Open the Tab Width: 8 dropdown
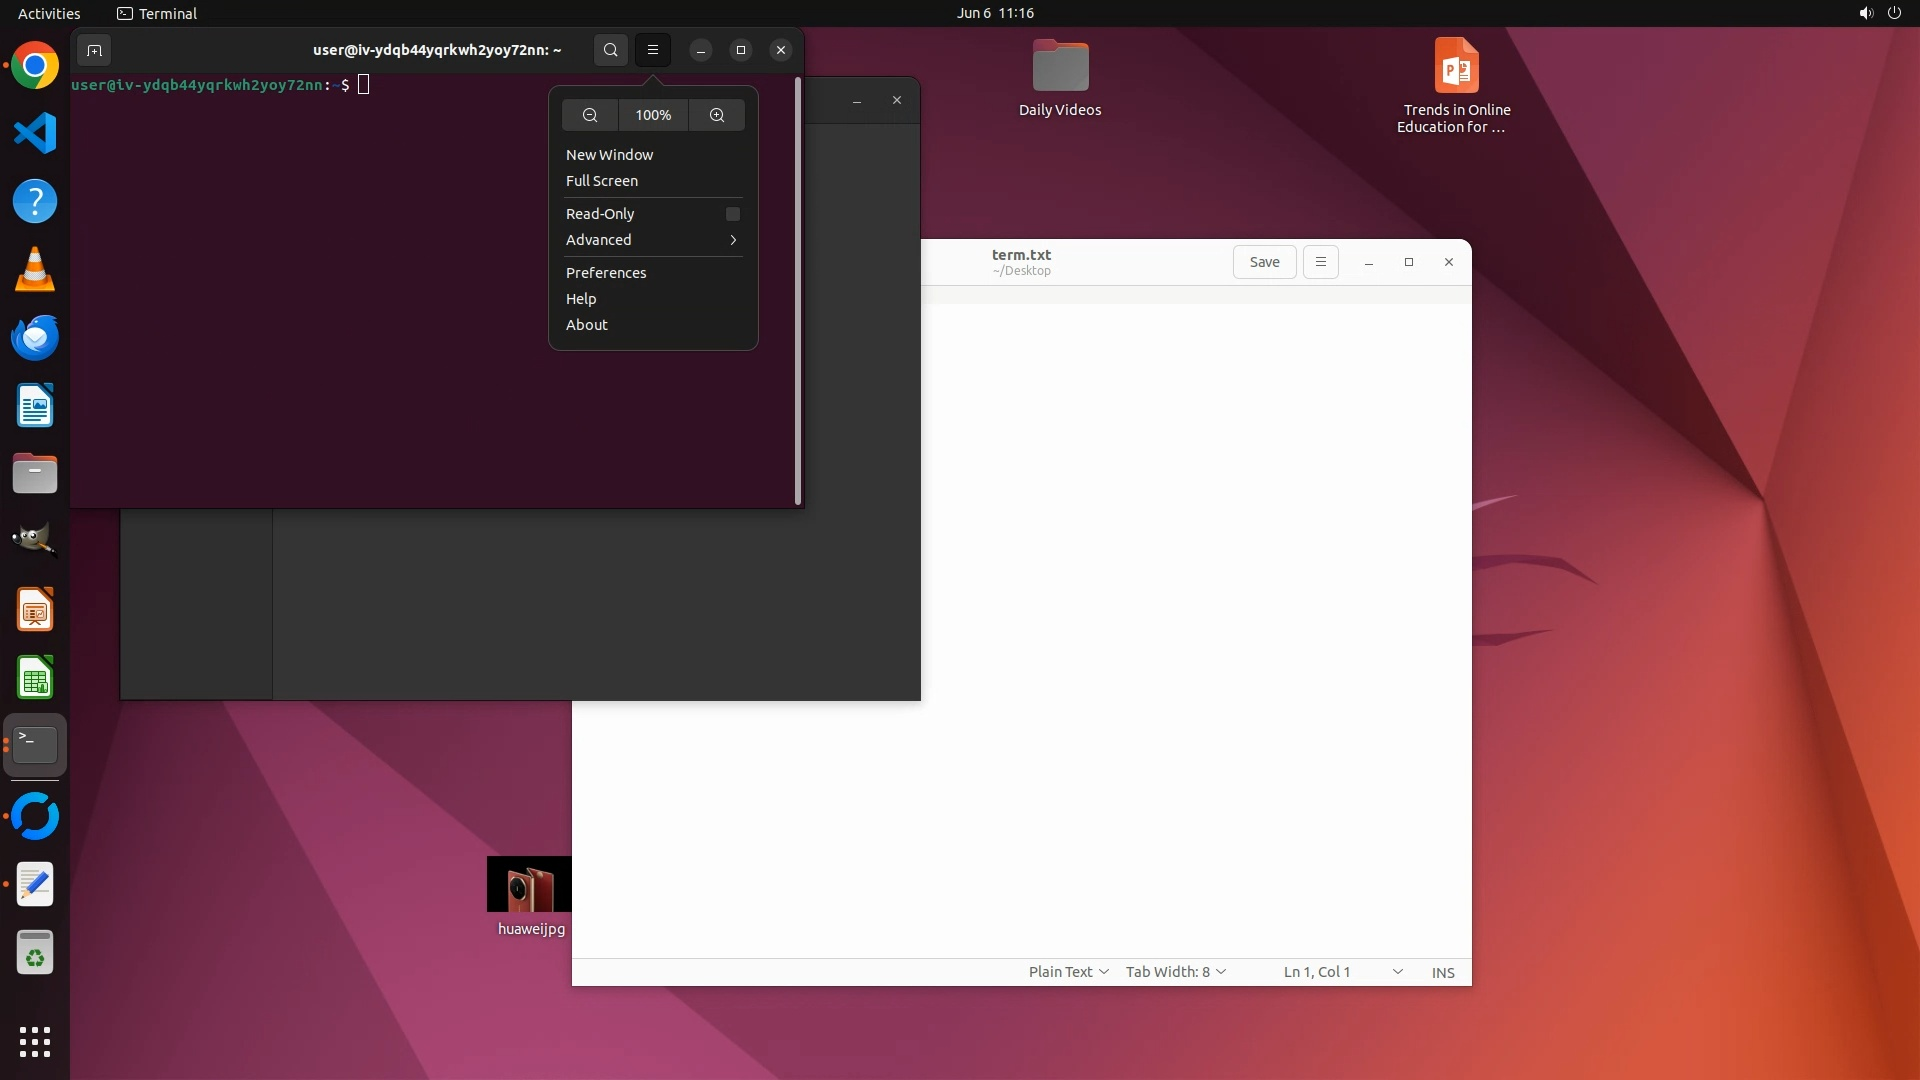The width and height of the screenshot is (1920, 1080). tap(1175, 972)
